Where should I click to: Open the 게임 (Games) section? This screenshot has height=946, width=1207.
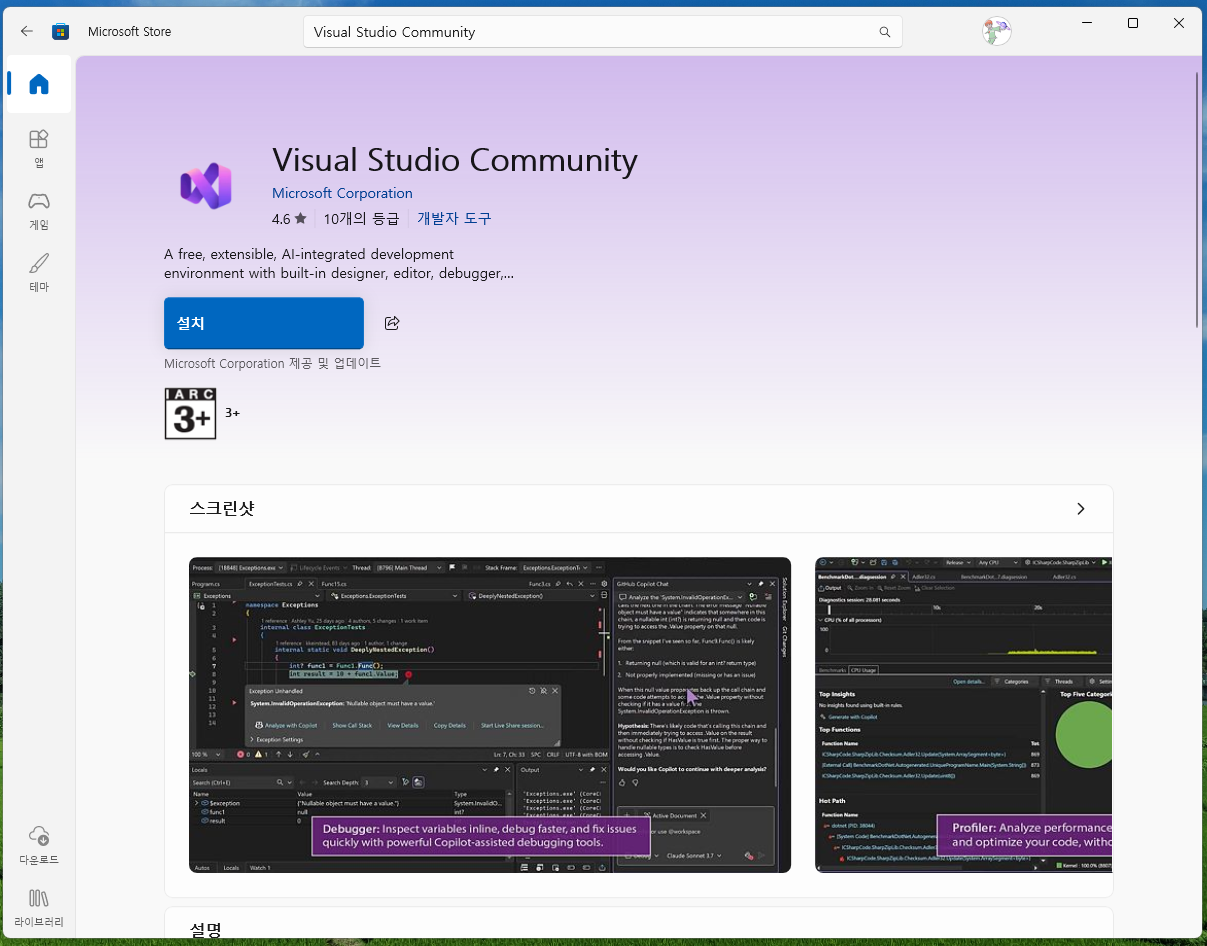point(39,210)
